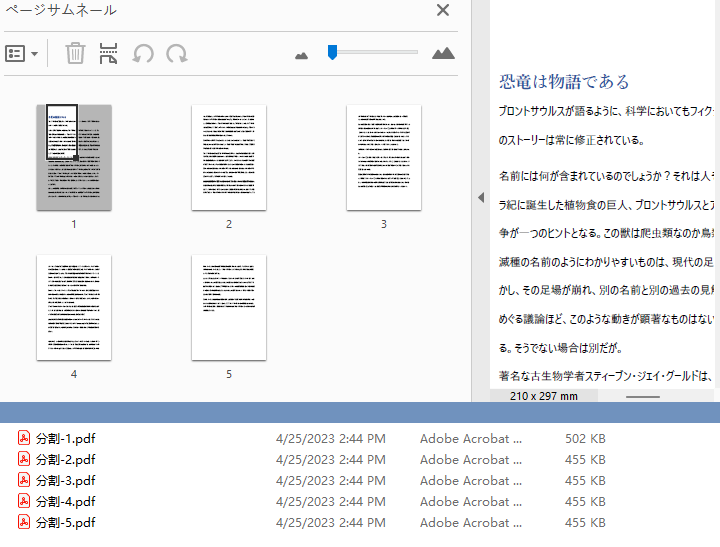The width and height of the screenshot is (720, 547).
Task: Click the PDF icon of 分割-1.pdf
Action: [x=24, y=438]
